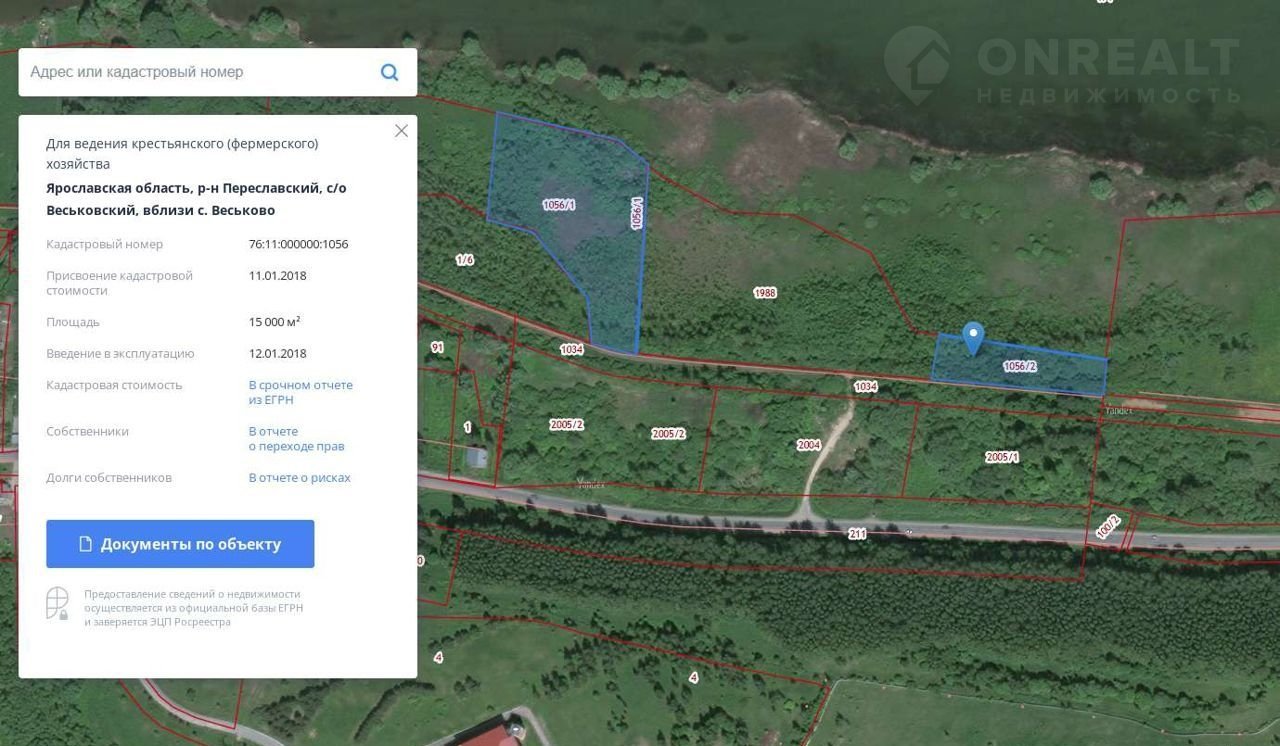Image resolution: width=1280 pixels, height=746 pixels.
Task: Select parcel labeled 100/2 near the road
Action: coord(1107,527)
